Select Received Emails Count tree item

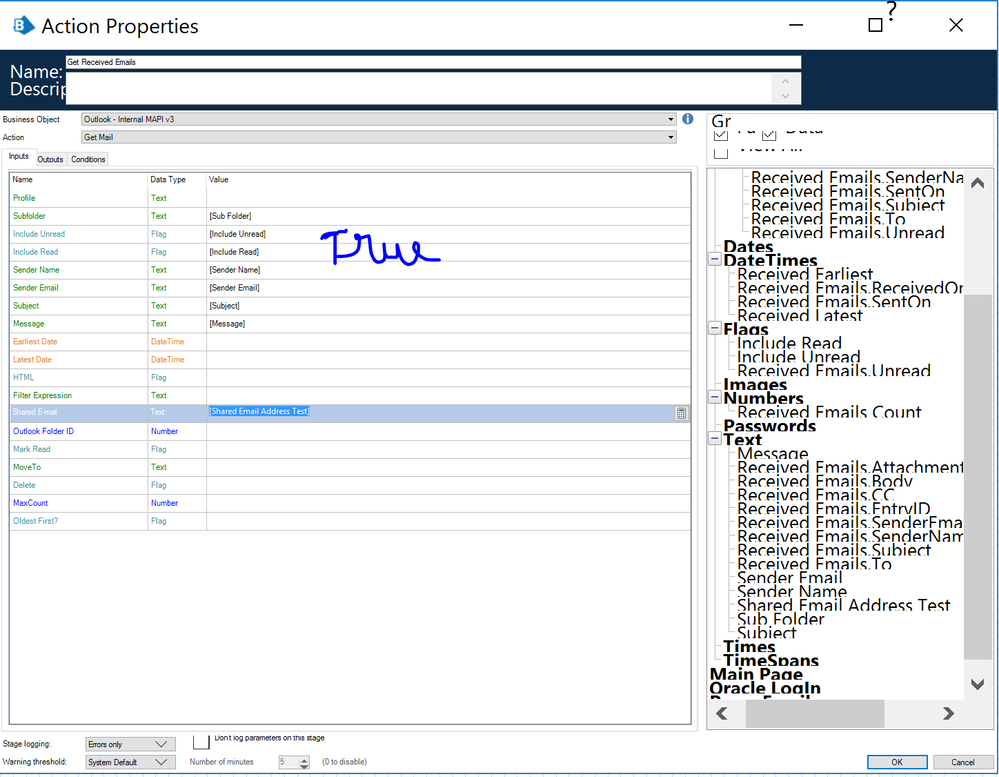(829, 411)
